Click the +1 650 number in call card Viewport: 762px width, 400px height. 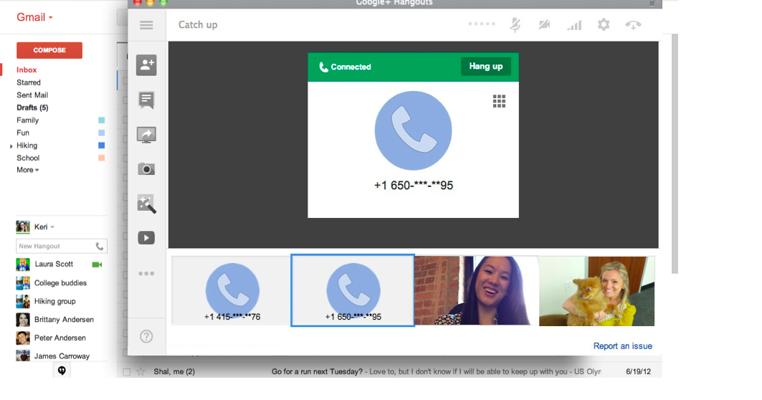click(413, 186)
